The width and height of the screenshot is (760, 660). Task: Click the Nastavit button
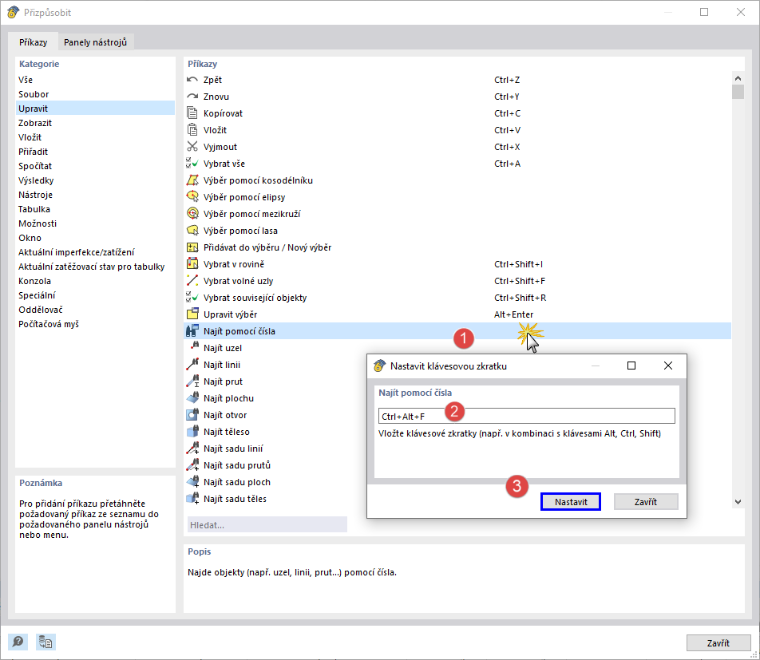[570, 502]
